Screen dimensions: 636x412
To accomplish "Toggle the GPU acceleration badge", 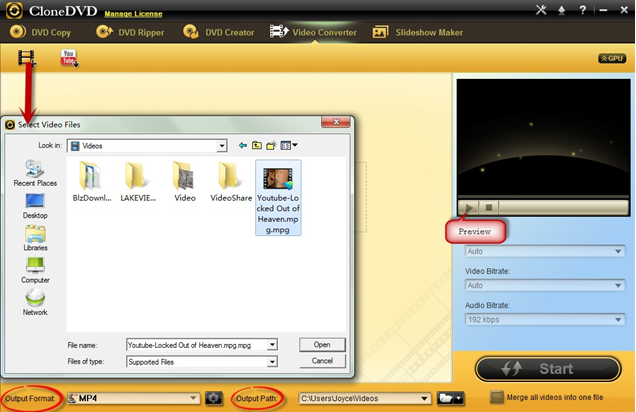I will 612,58.
